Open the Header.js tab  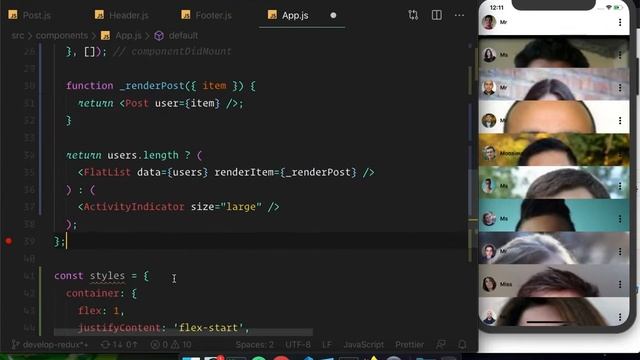tap(122, 16)
